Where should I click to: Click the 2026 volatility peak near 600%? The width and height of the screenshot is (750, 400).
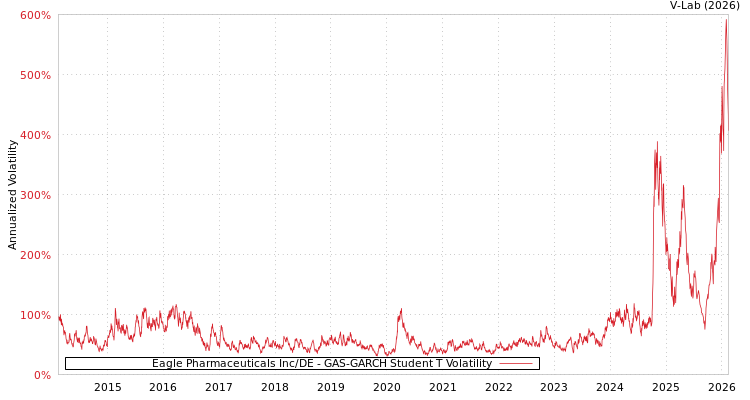coord(727,20)
